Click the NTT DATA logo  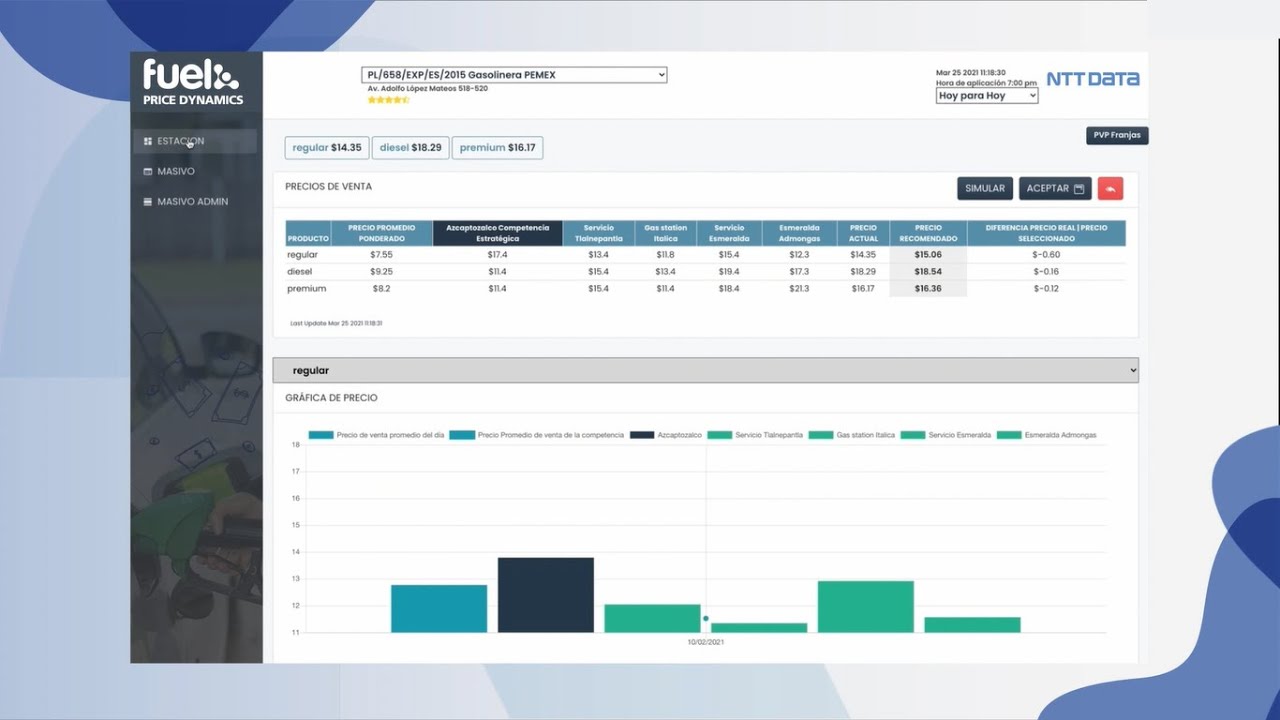click(x=1093, y=79)
